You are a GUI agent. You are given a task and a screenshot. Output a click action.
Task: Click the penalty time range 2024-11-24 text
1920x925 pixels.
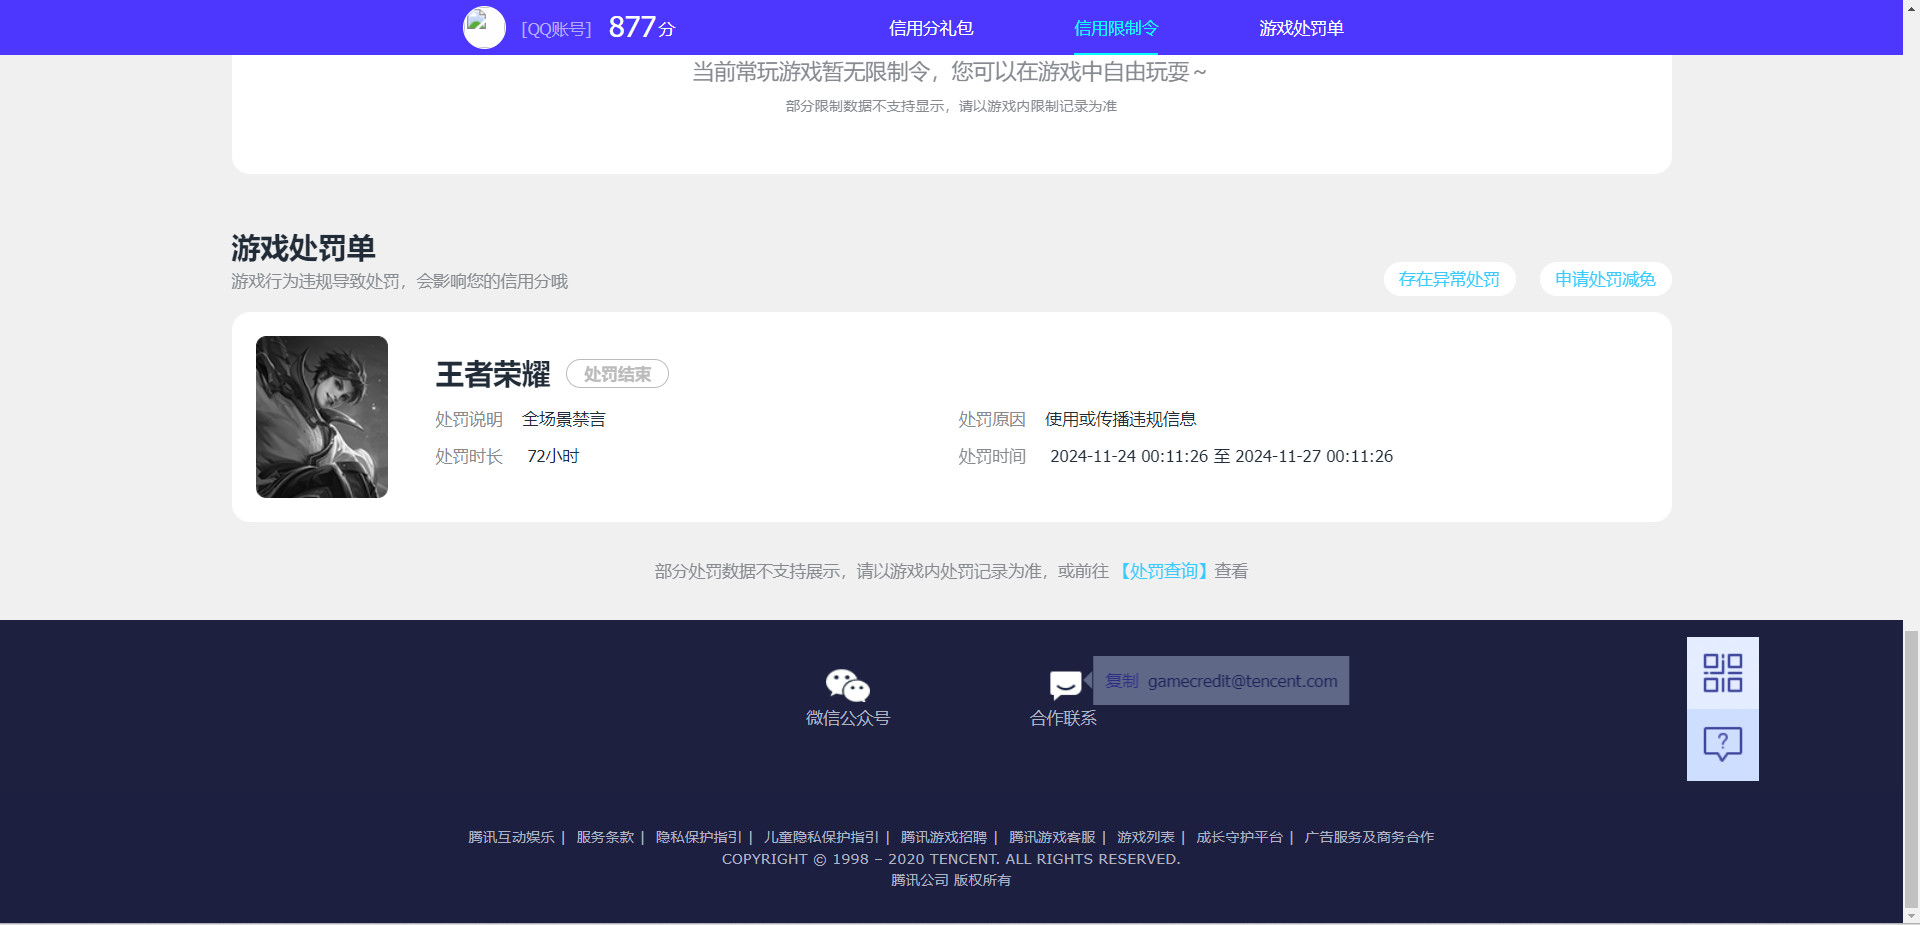(x=1221, y=456)
